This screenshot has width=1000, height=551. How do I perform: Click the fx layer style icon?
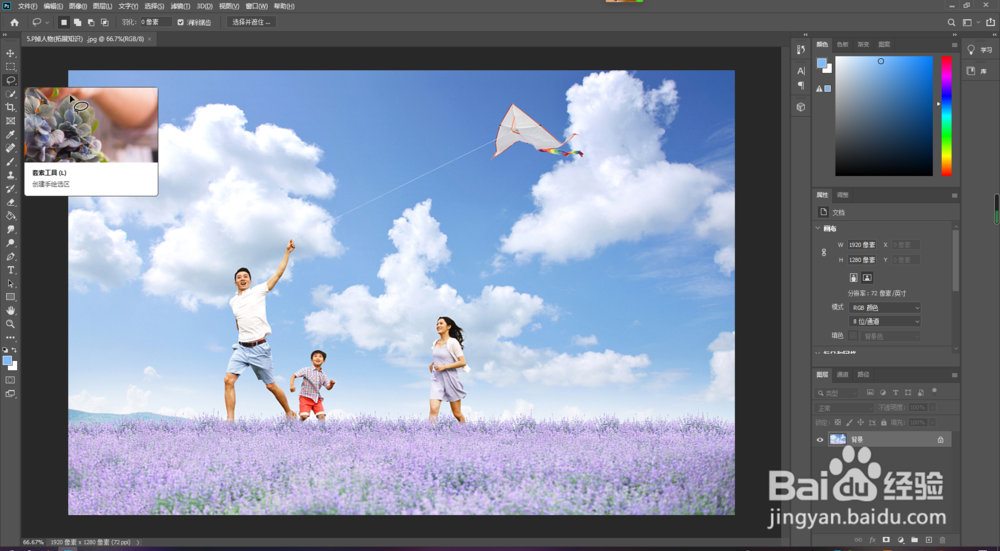[872, 540]
